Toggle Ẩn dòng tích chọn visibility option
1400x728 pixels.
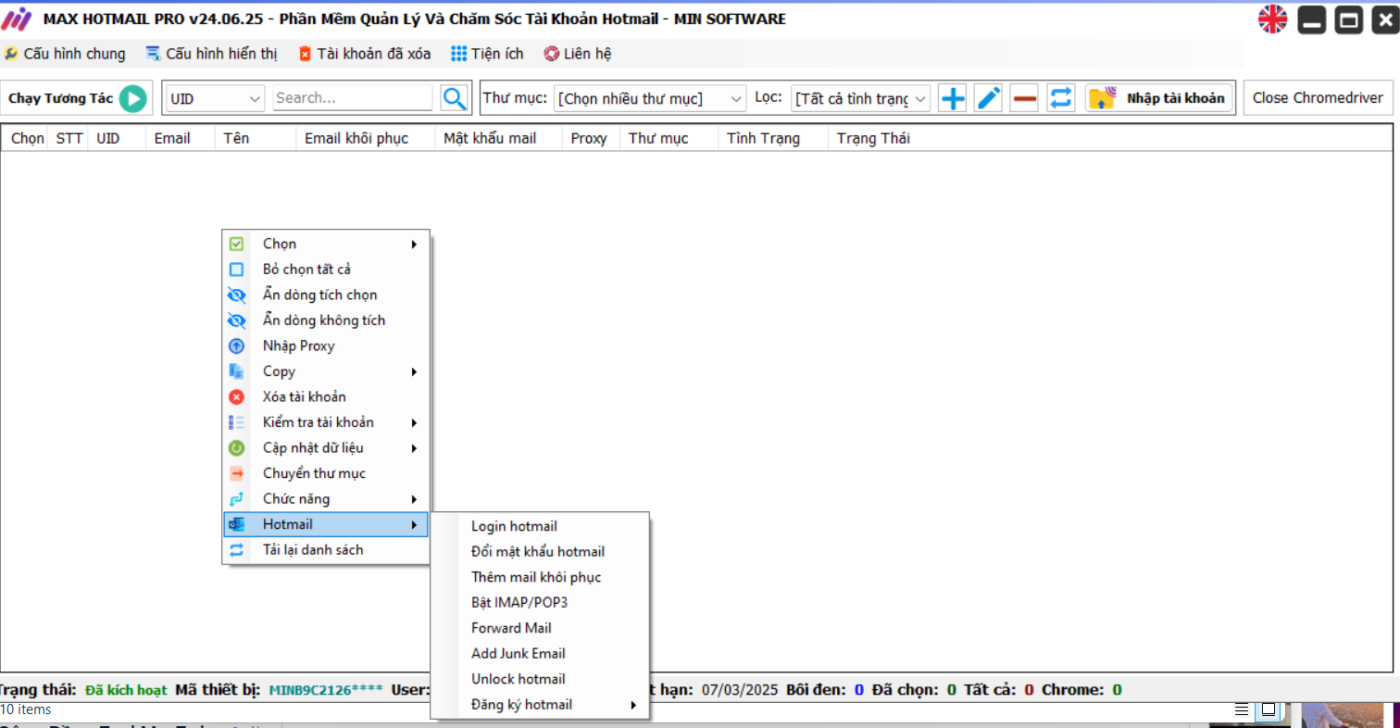[x=317, y=294]
